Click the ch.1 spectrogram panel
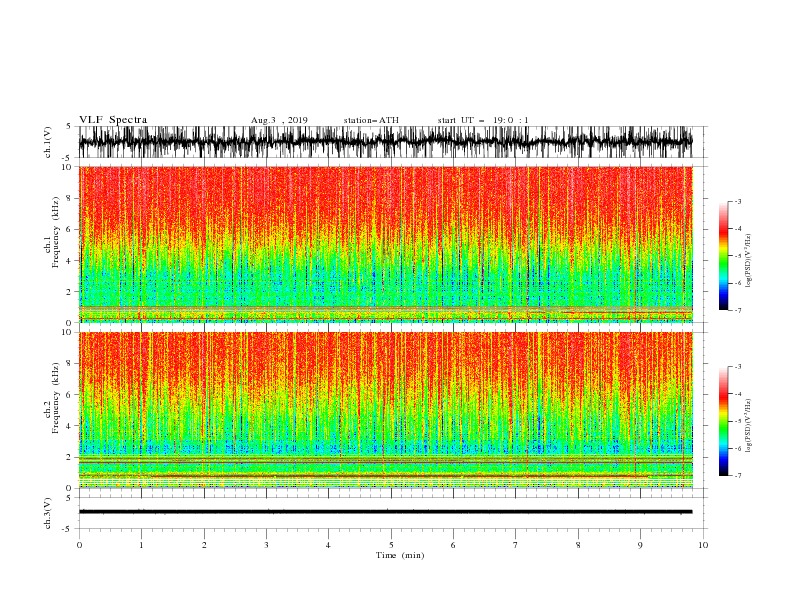The height and width of the screenshot is (612, 792). (x=385, y=244)
